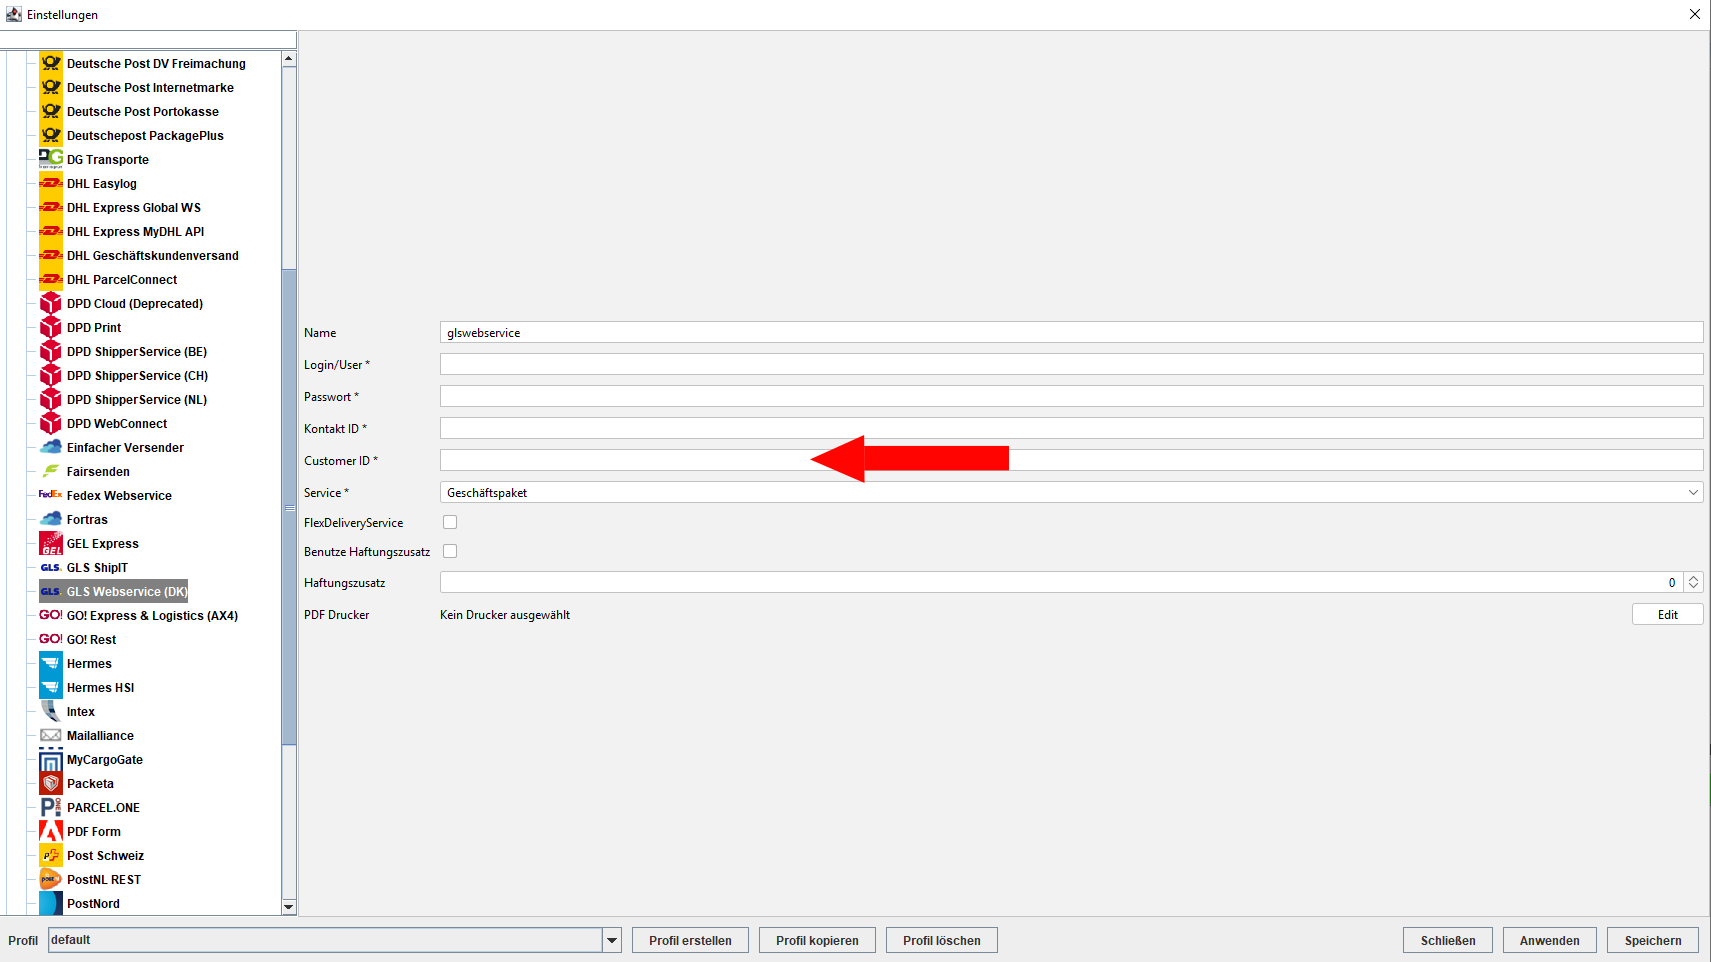This screenshot has width=1711, height=962.
Task: Click the DPD Cloud (Deprecated) cube icon
Action: tap(51, 303)
